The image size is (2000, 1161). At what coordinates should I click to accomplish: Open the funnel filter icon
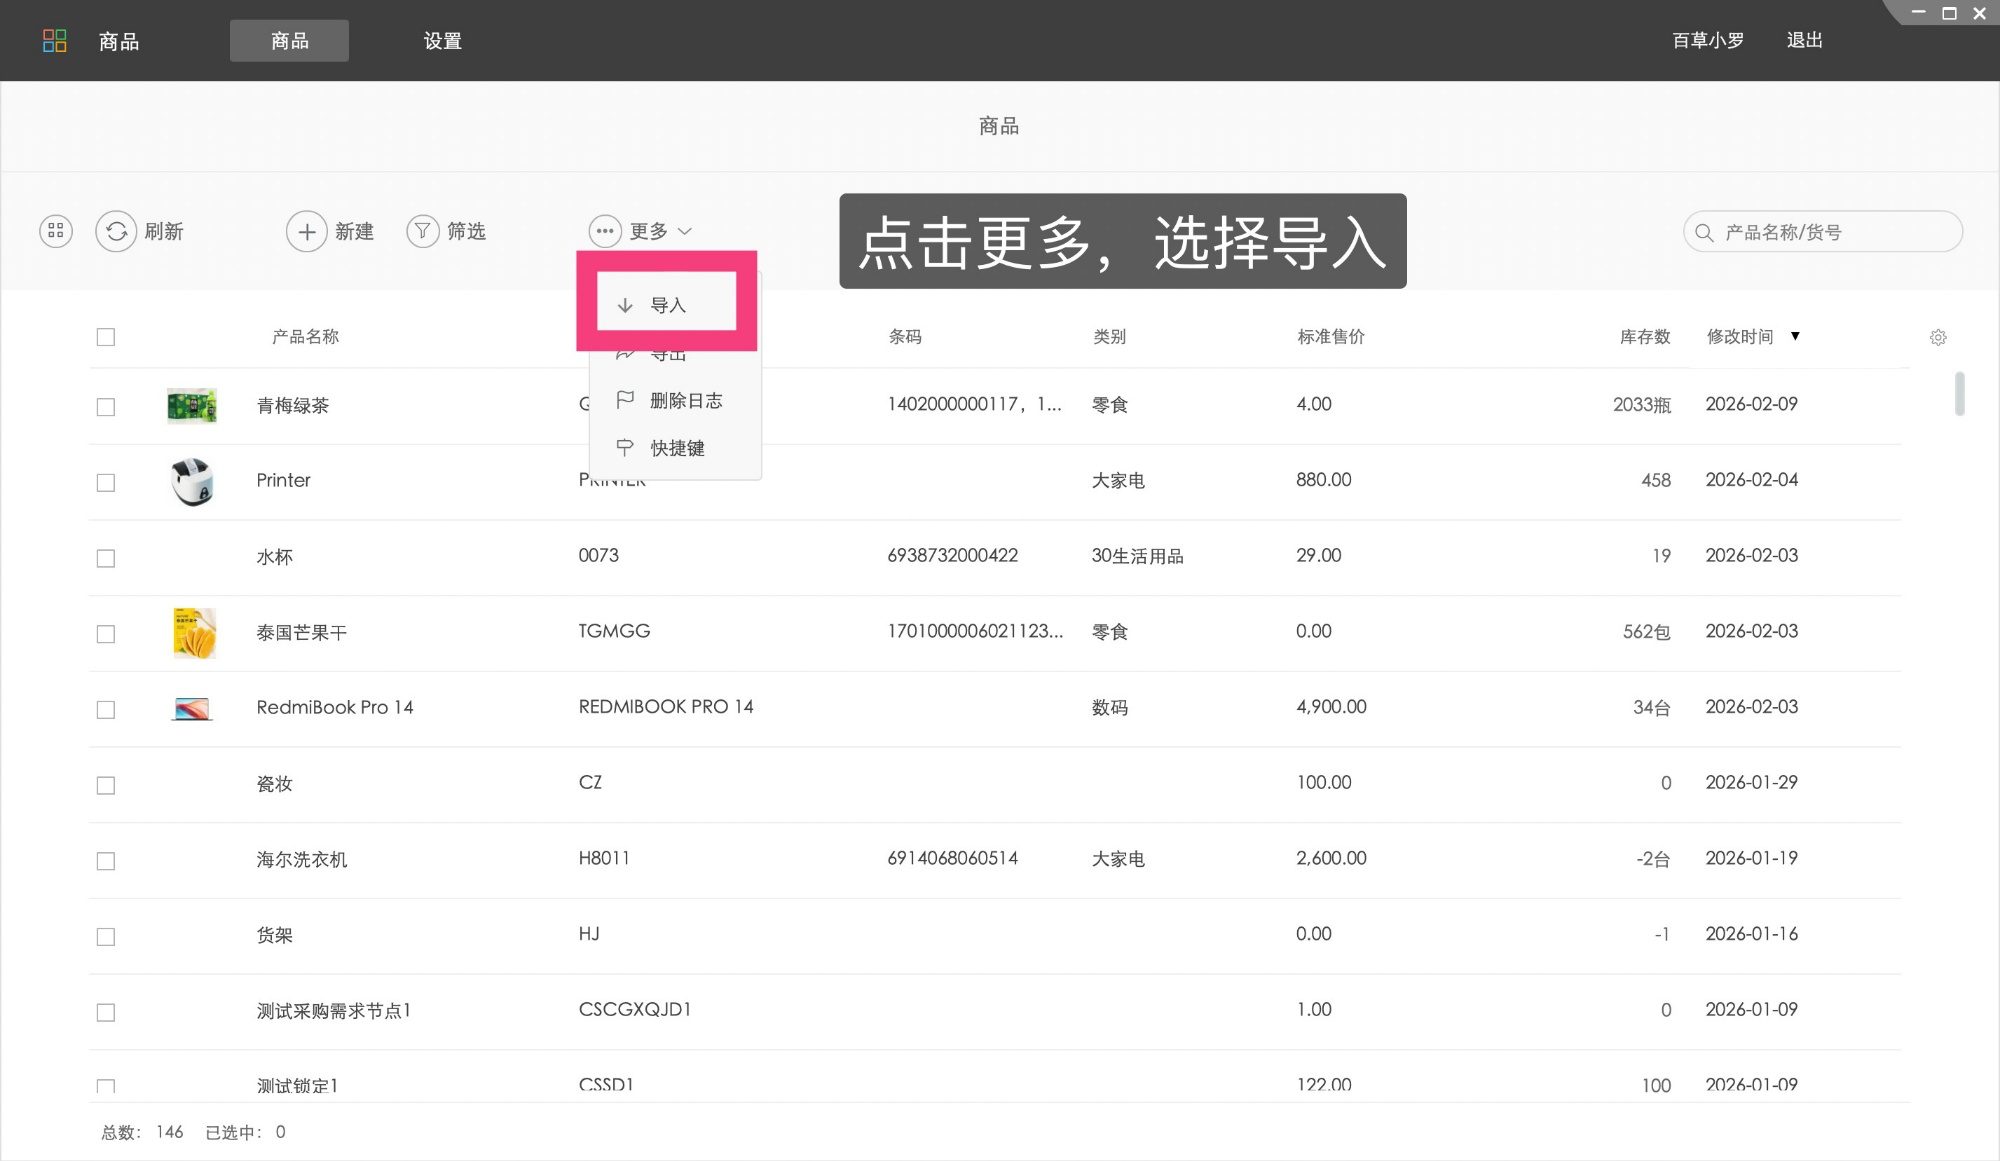click(x=423, y=231)
